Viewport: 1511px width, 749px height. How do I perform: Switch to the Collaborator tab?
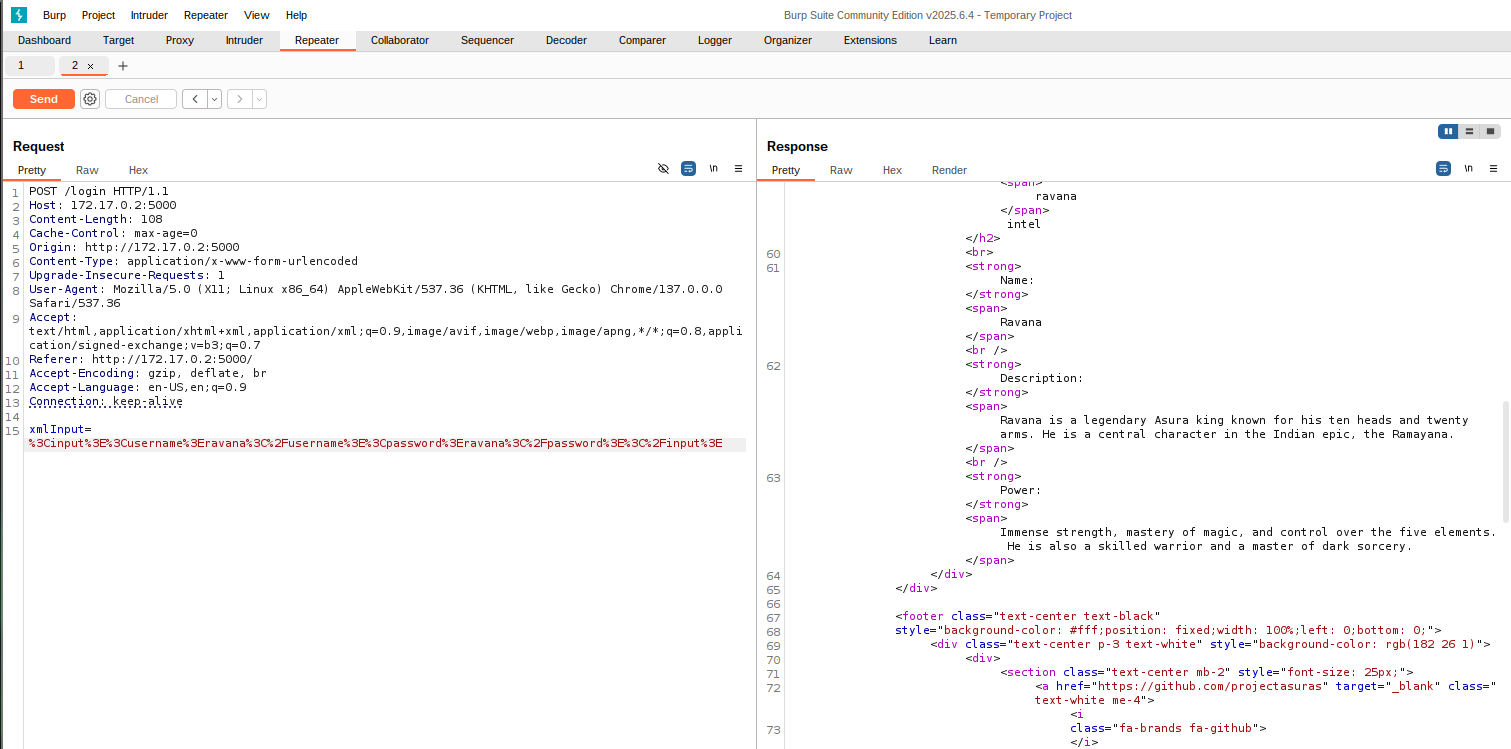(400, 40)
